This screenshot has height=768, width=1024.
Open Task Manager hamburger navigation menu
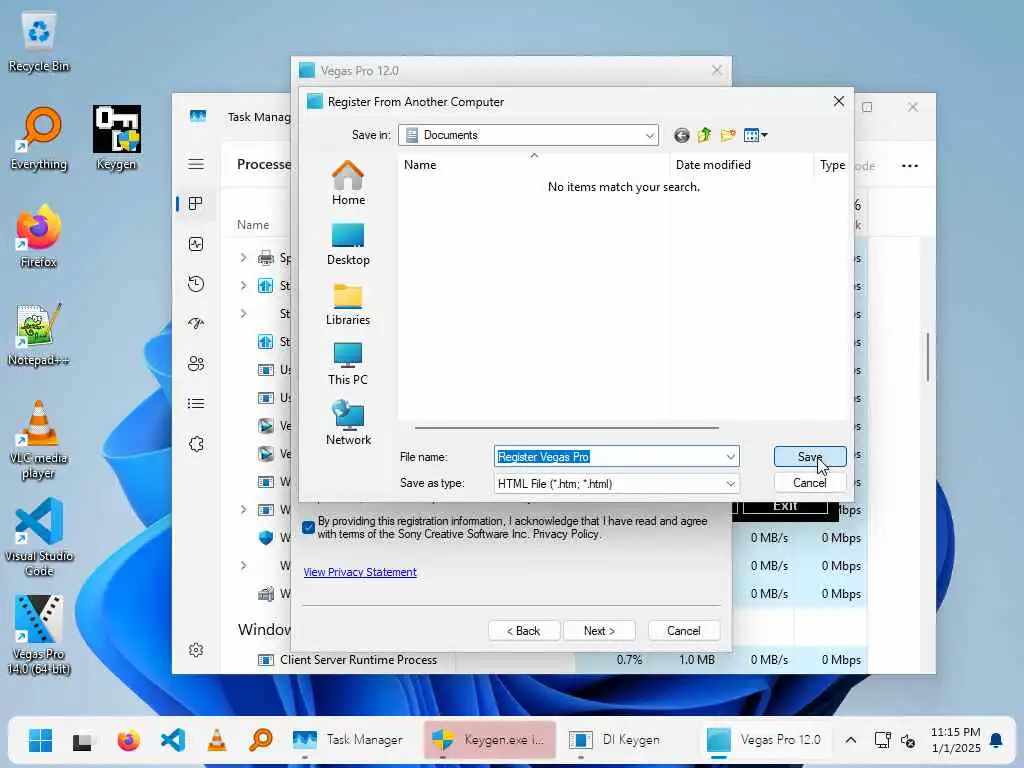click(x=196, y=164)
